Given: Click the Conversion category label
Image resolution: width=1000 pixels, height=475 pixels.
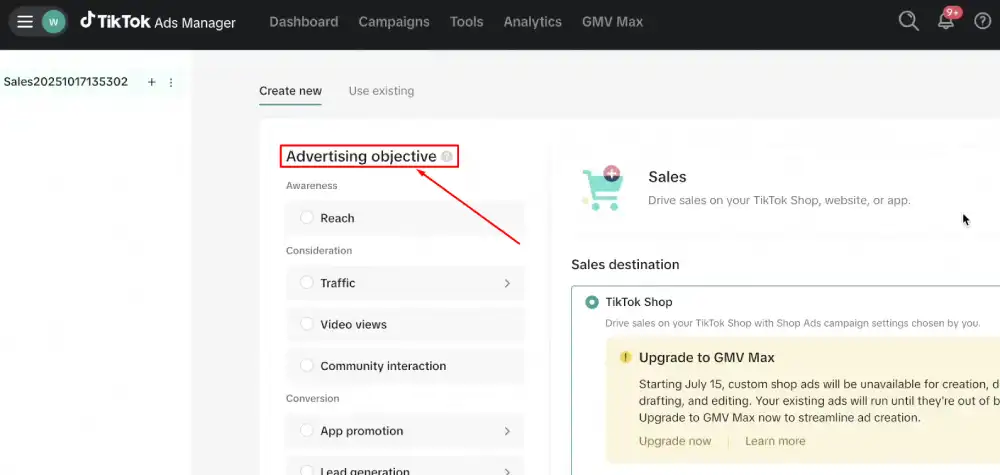Looking at the screenshot, I should (312, 398).
